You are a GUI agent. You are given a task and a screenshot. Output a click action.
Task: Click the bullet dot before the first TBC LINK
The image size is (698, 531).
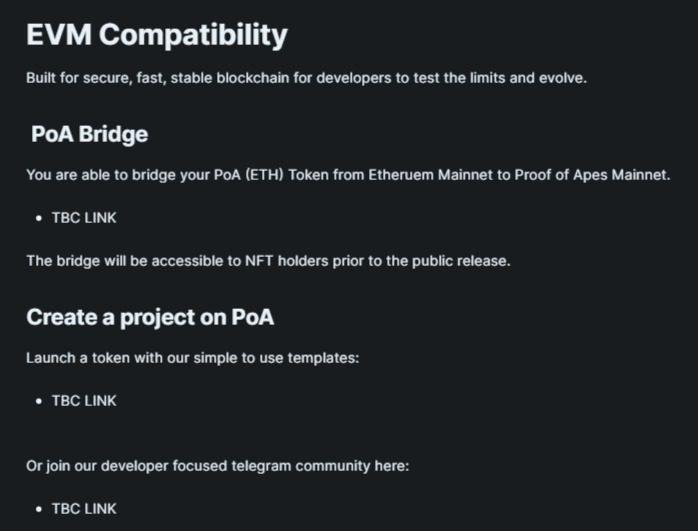pyautogui.click(x=39, y=218)
